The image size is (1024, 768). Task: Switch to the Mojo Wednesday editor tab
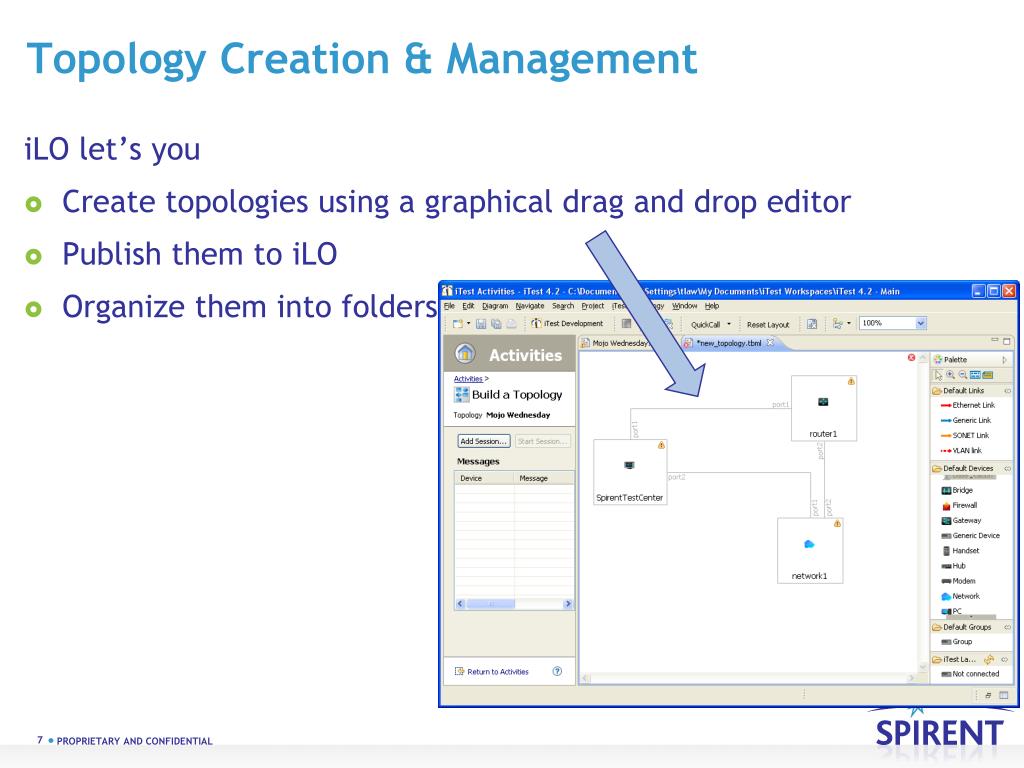615,343
